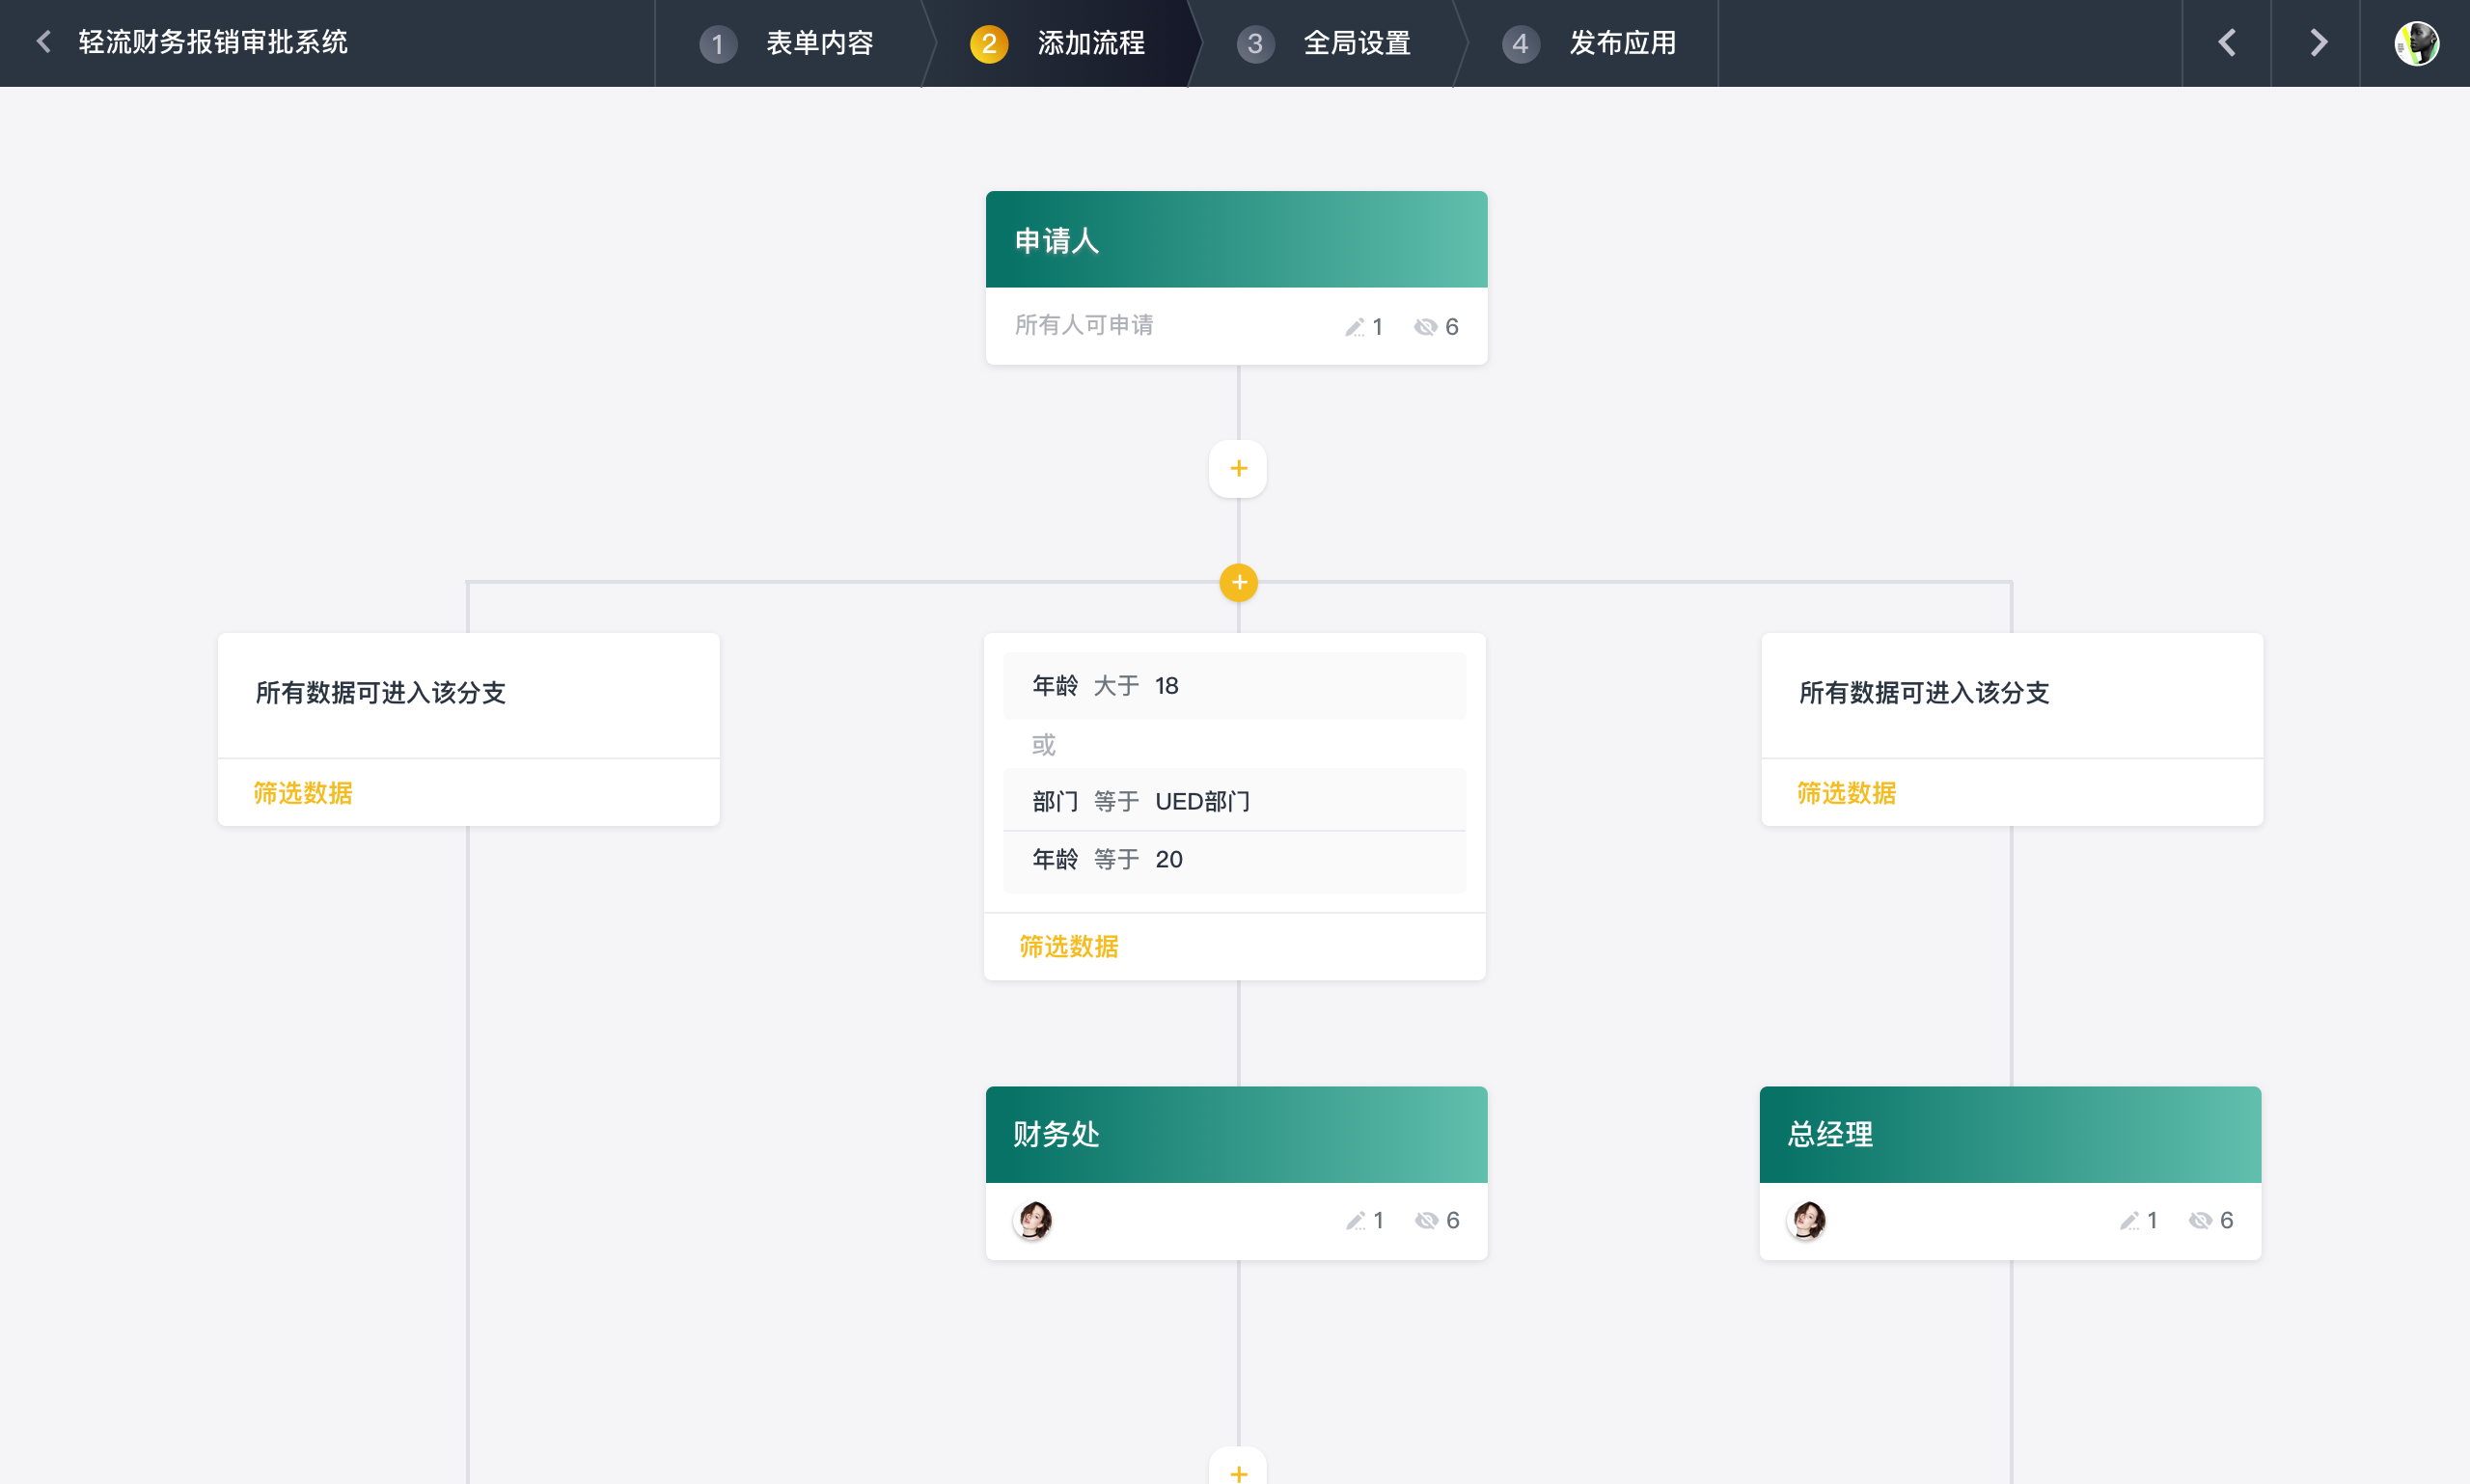Click 筛选数据 in the left branch
This screenshot has width=2470, height=1484.
coord(303,793)
